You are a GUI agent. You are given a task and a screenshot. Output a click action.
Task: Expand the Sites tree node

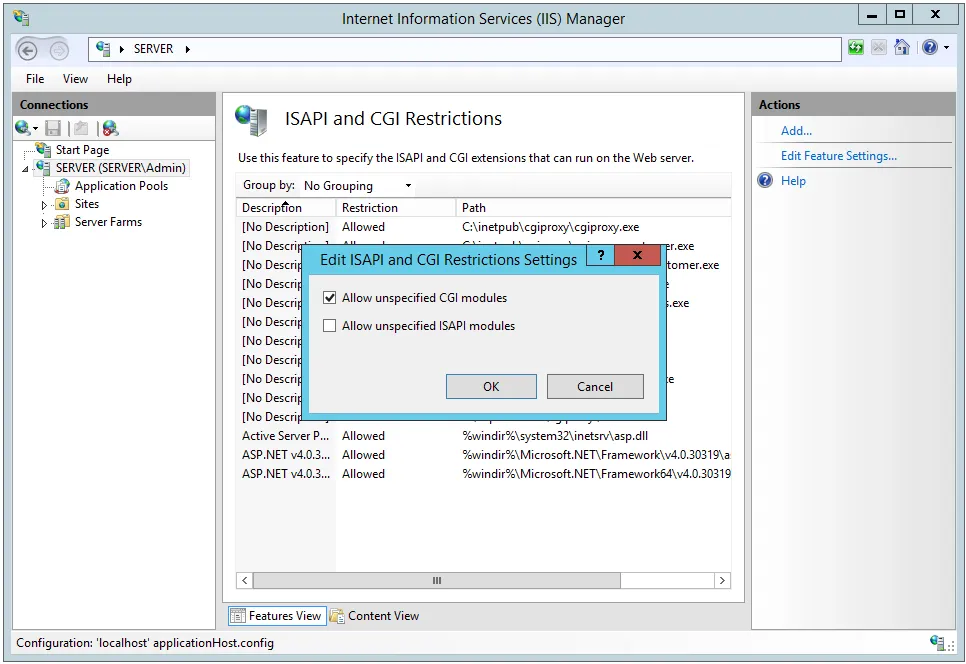point(45,205)
